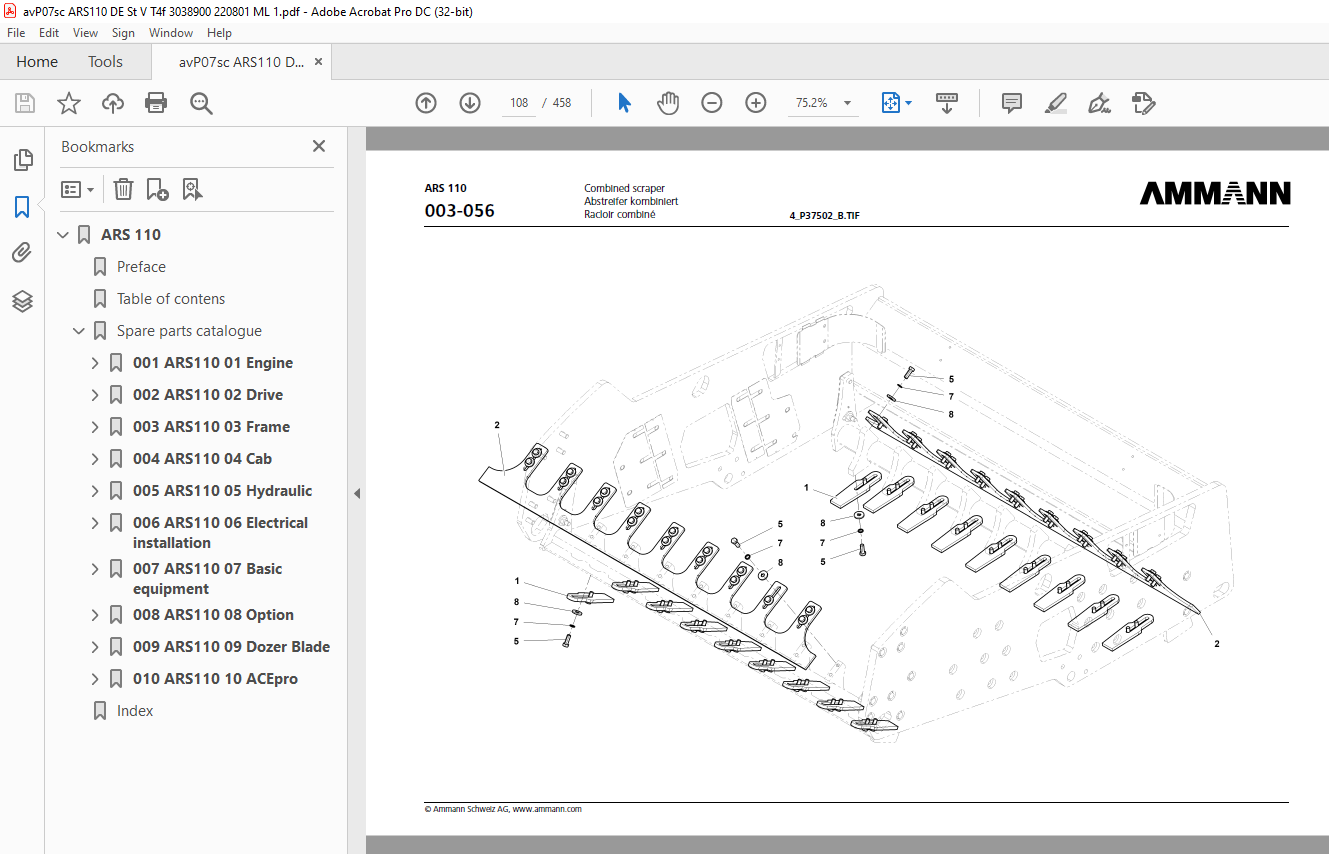Open the bookmark options dropdown menu
1329x854 pixels.
(77, 189)
